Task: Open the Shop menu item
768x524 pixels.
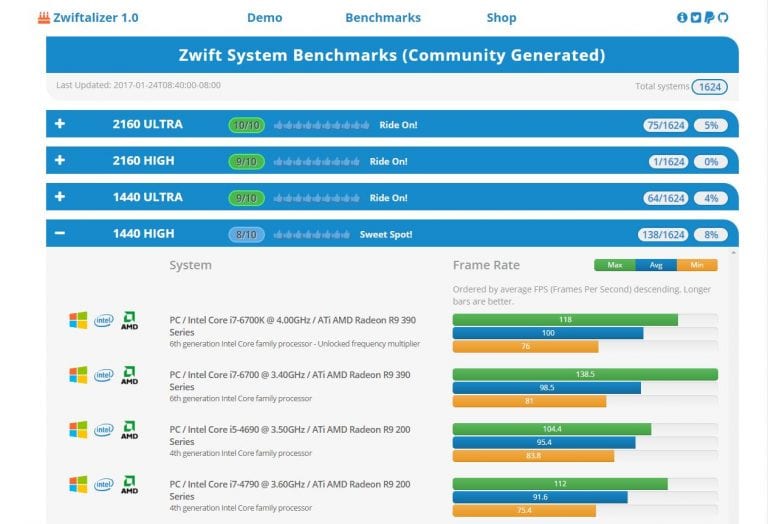Action: (x=501, y=18)
